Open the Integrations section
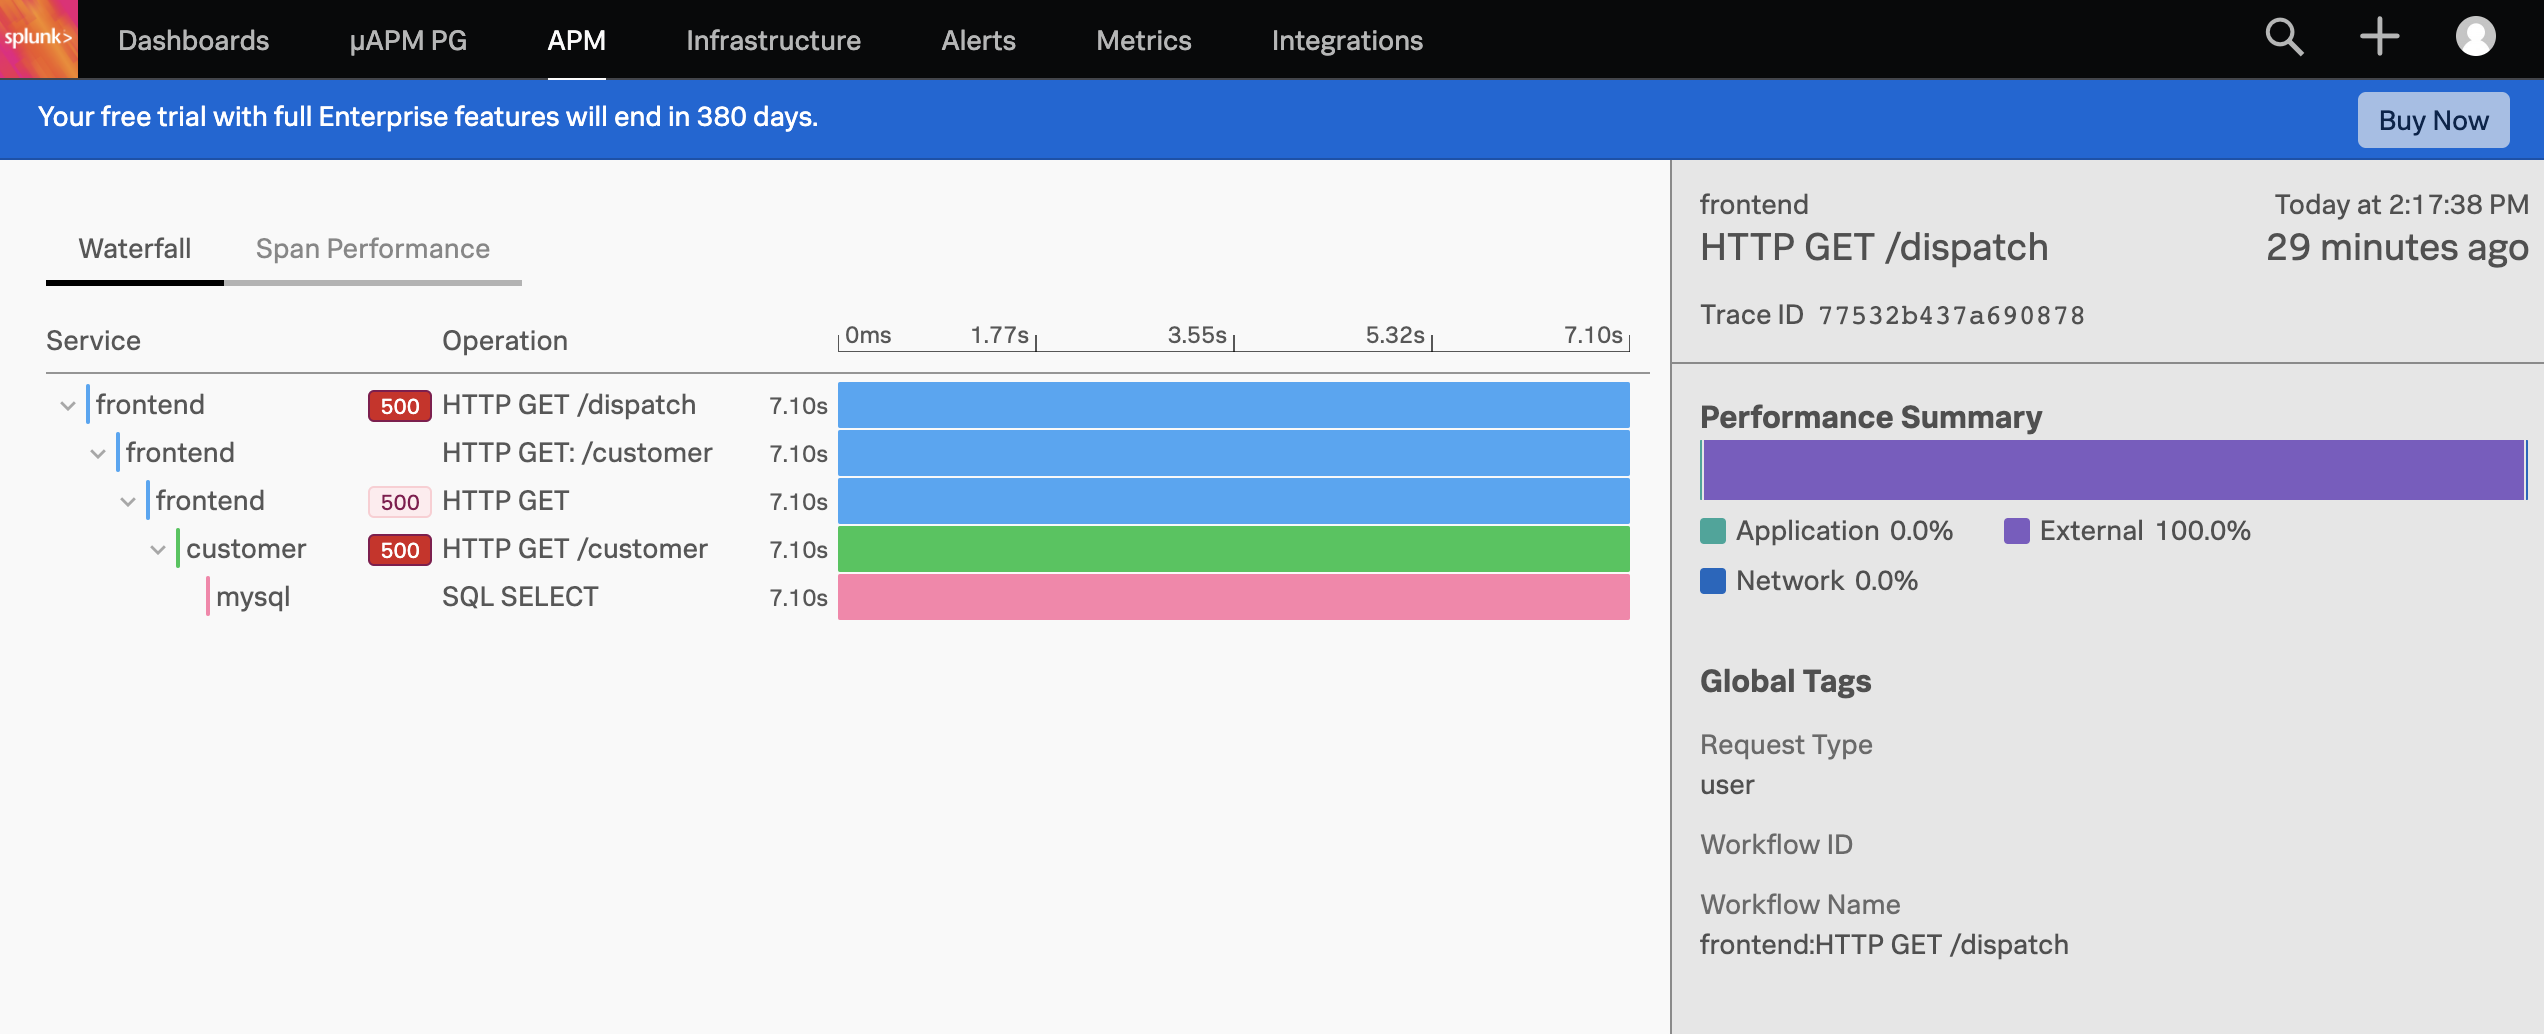Image resolution: width=2544 pixels, height=1034 pixels. [1347, 40]
